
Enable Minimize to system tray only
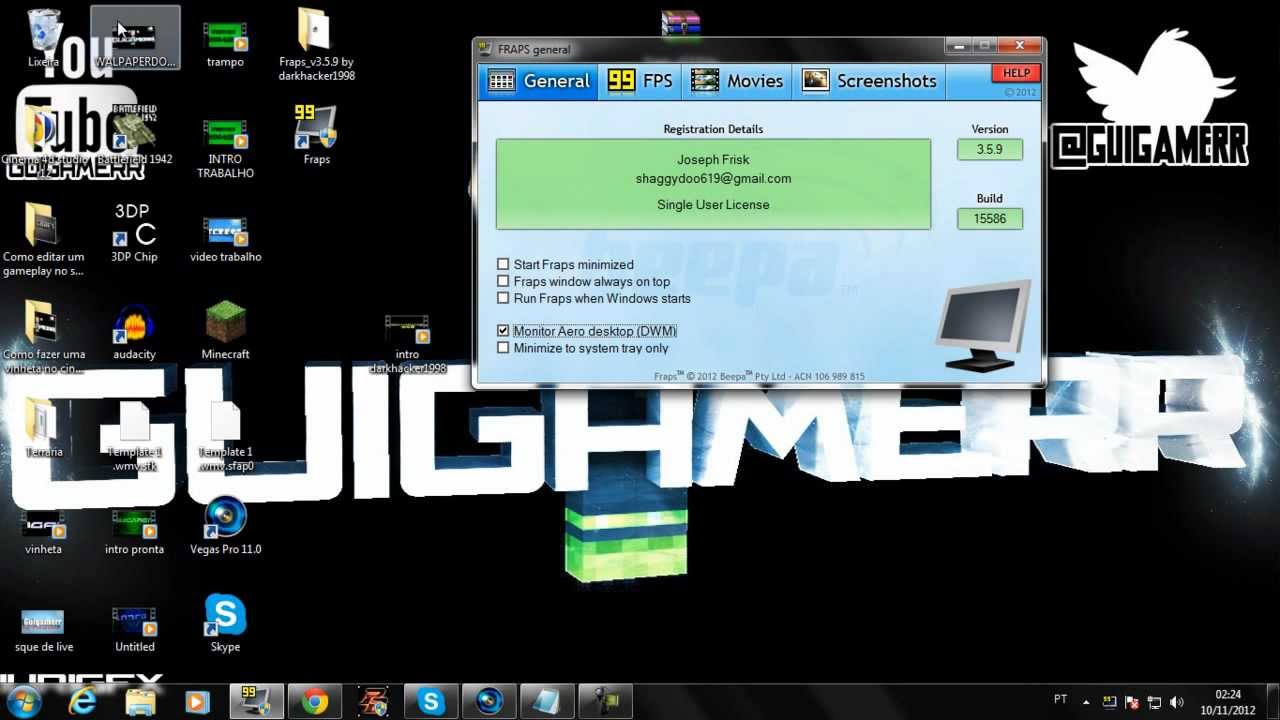point(503,348)
